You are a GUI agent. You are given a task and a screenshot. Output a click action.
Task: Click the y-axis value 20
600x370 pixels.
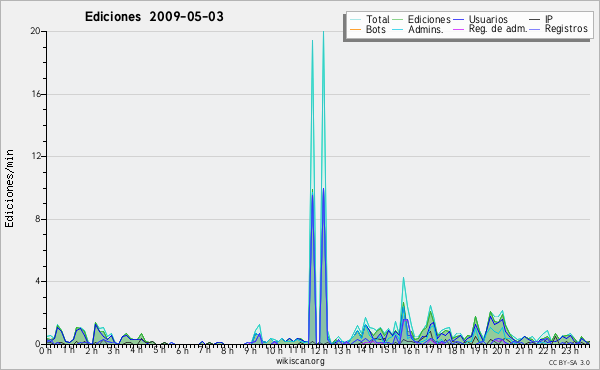pos(36,31)
